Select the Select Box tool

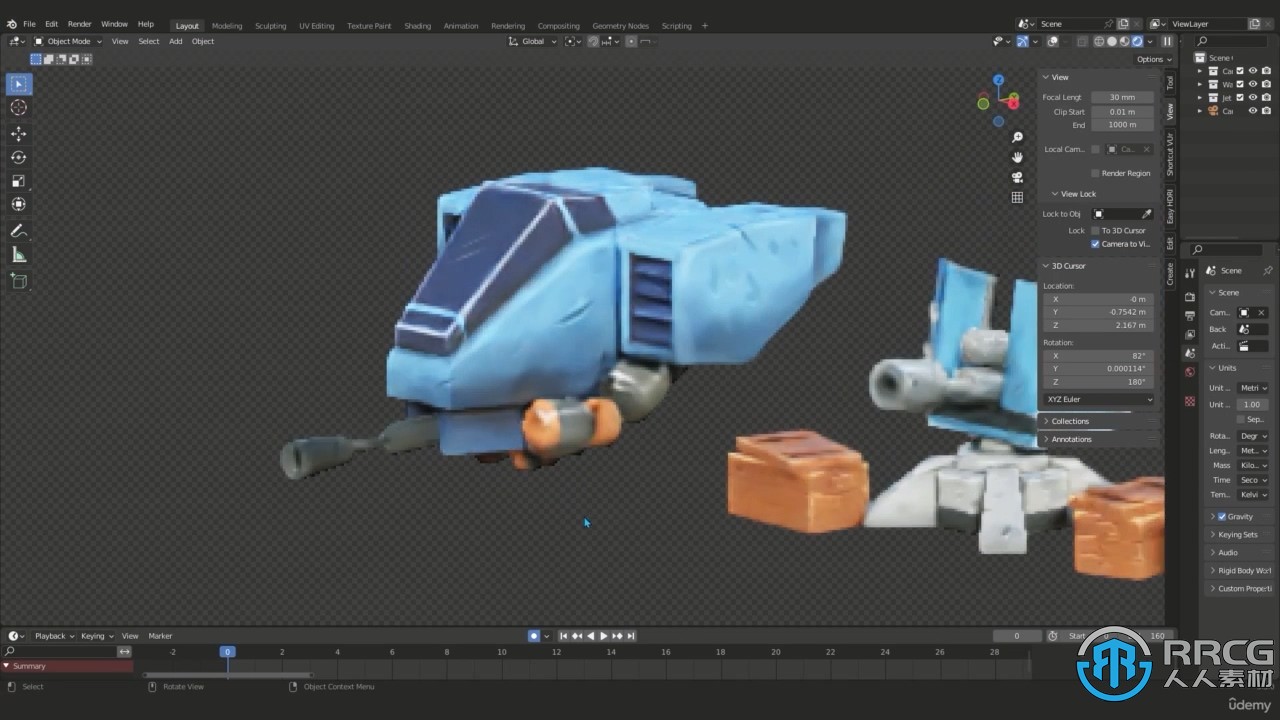(x=19, y=84)
